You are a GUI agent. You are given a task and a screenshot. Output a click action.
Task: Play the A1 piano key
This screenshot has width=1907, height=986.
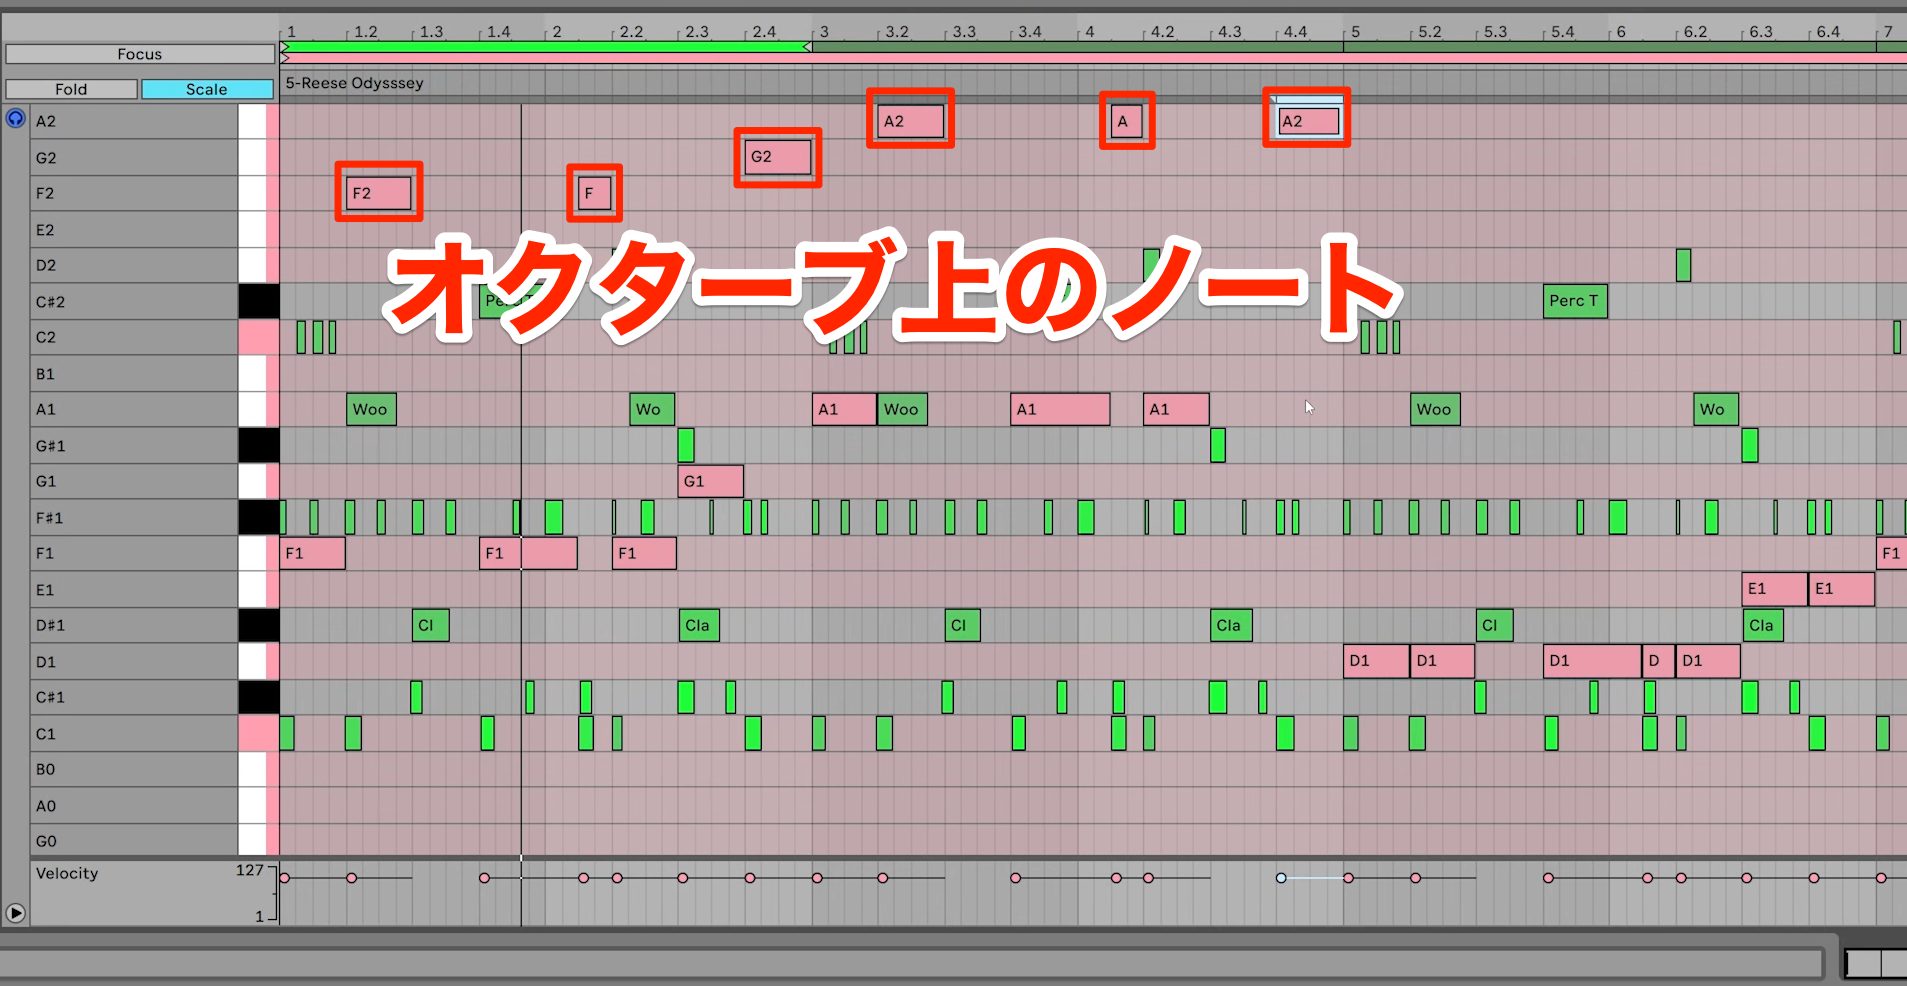252,409
